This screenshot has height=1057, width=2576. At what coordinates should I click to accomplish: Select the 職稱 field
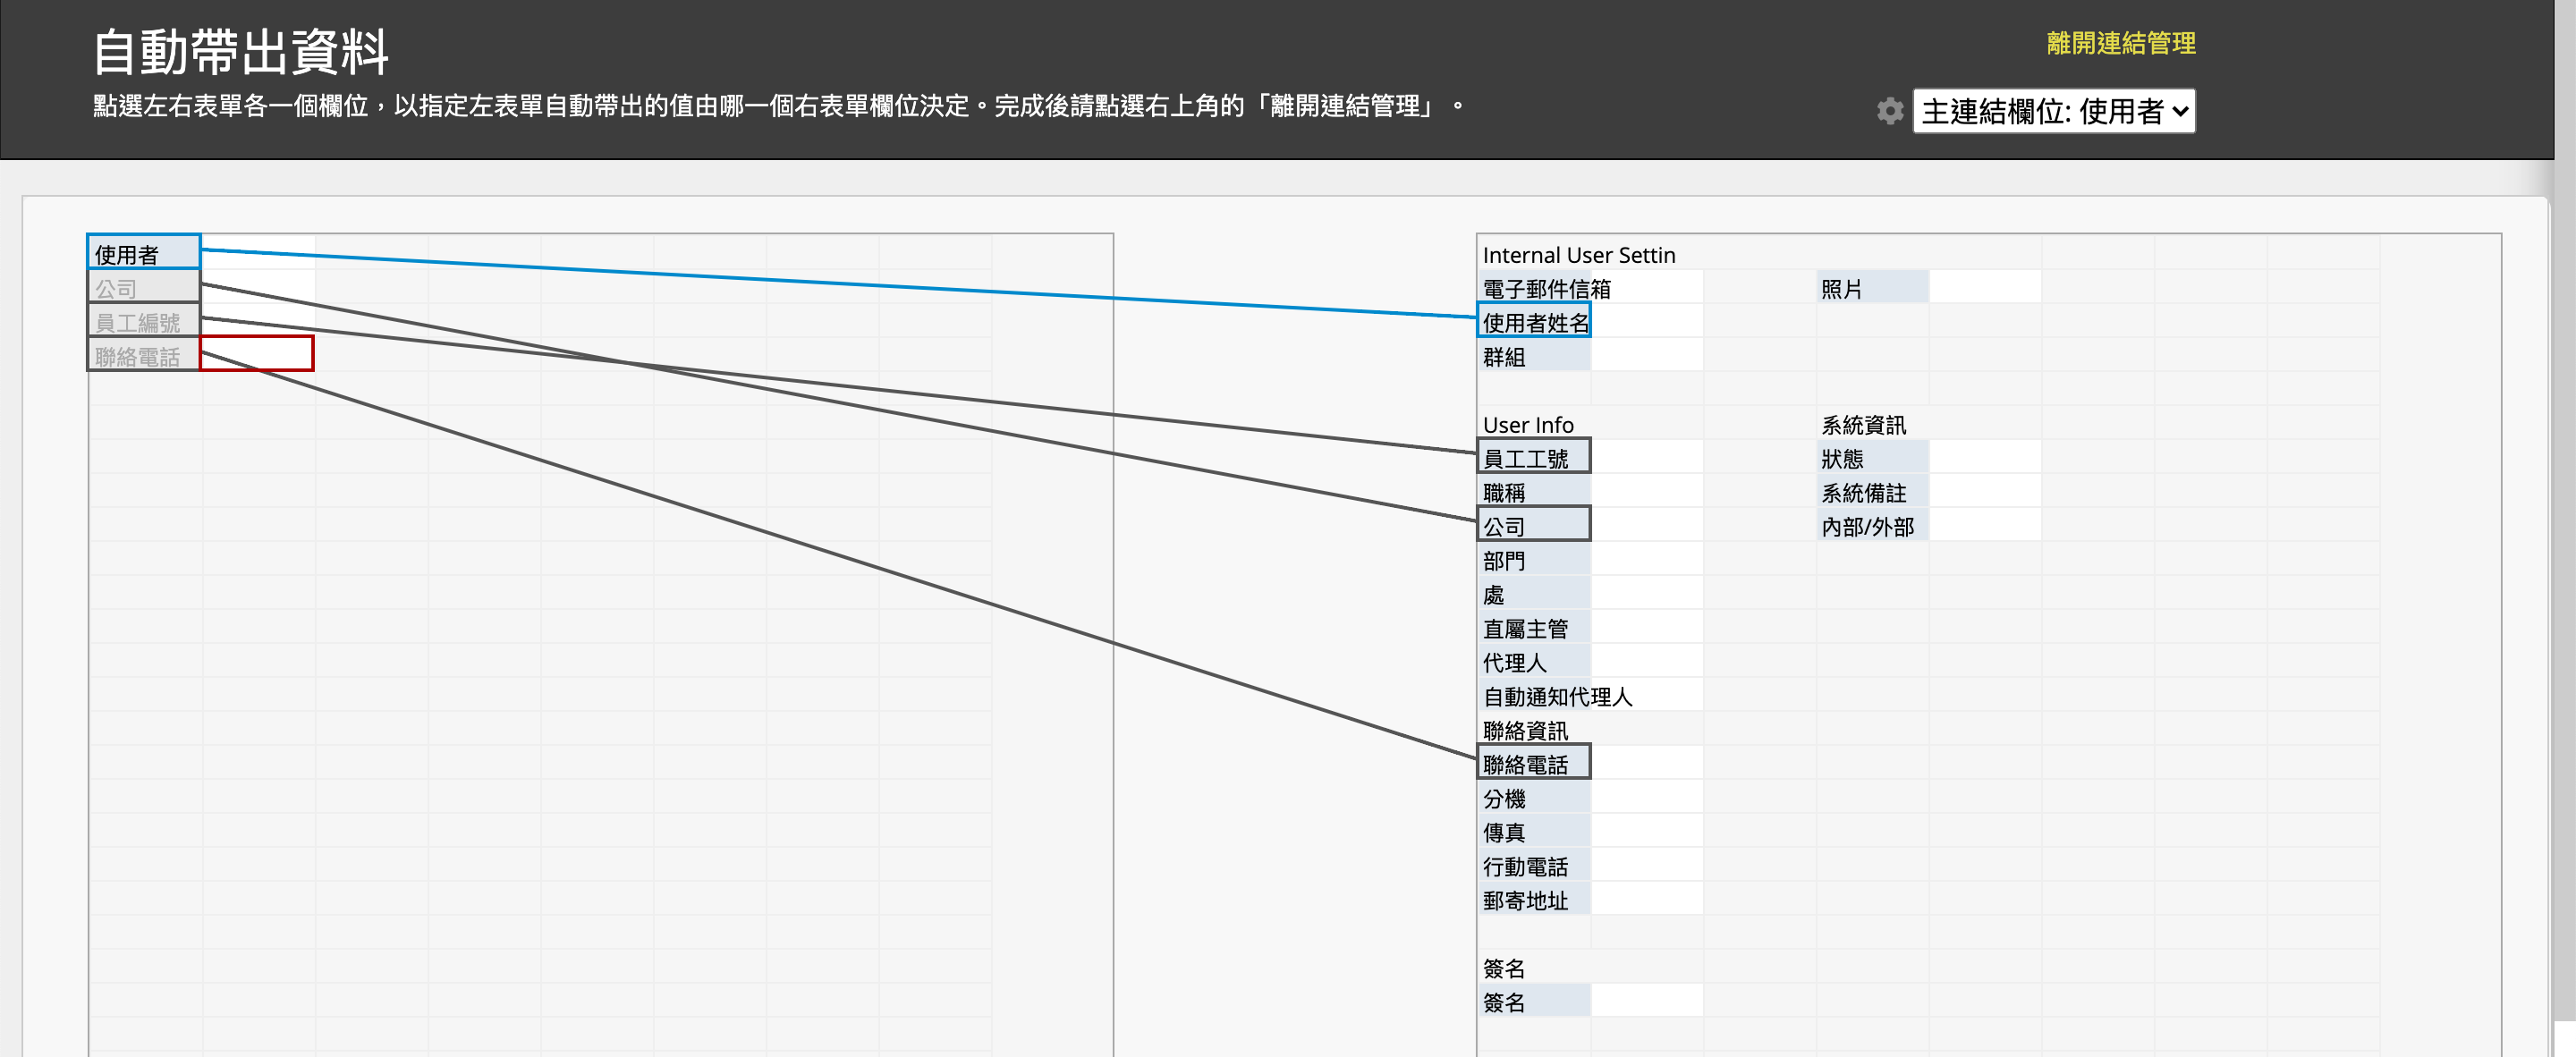[1533, 492]
